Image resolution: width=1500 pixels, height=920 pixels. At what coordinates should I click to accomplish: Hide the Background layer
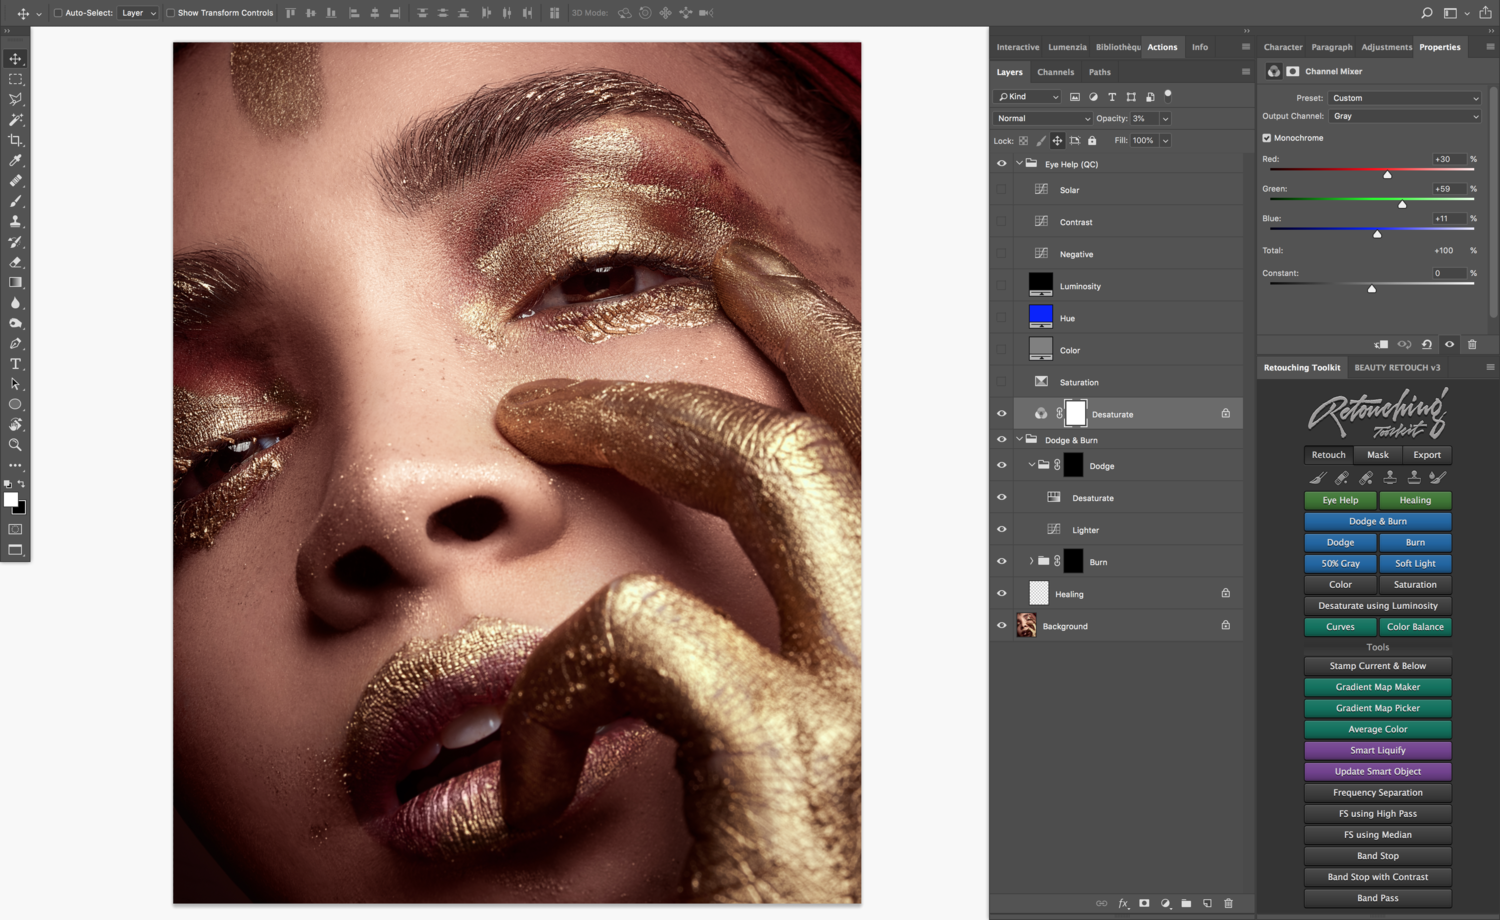[x=1001, y=625]
